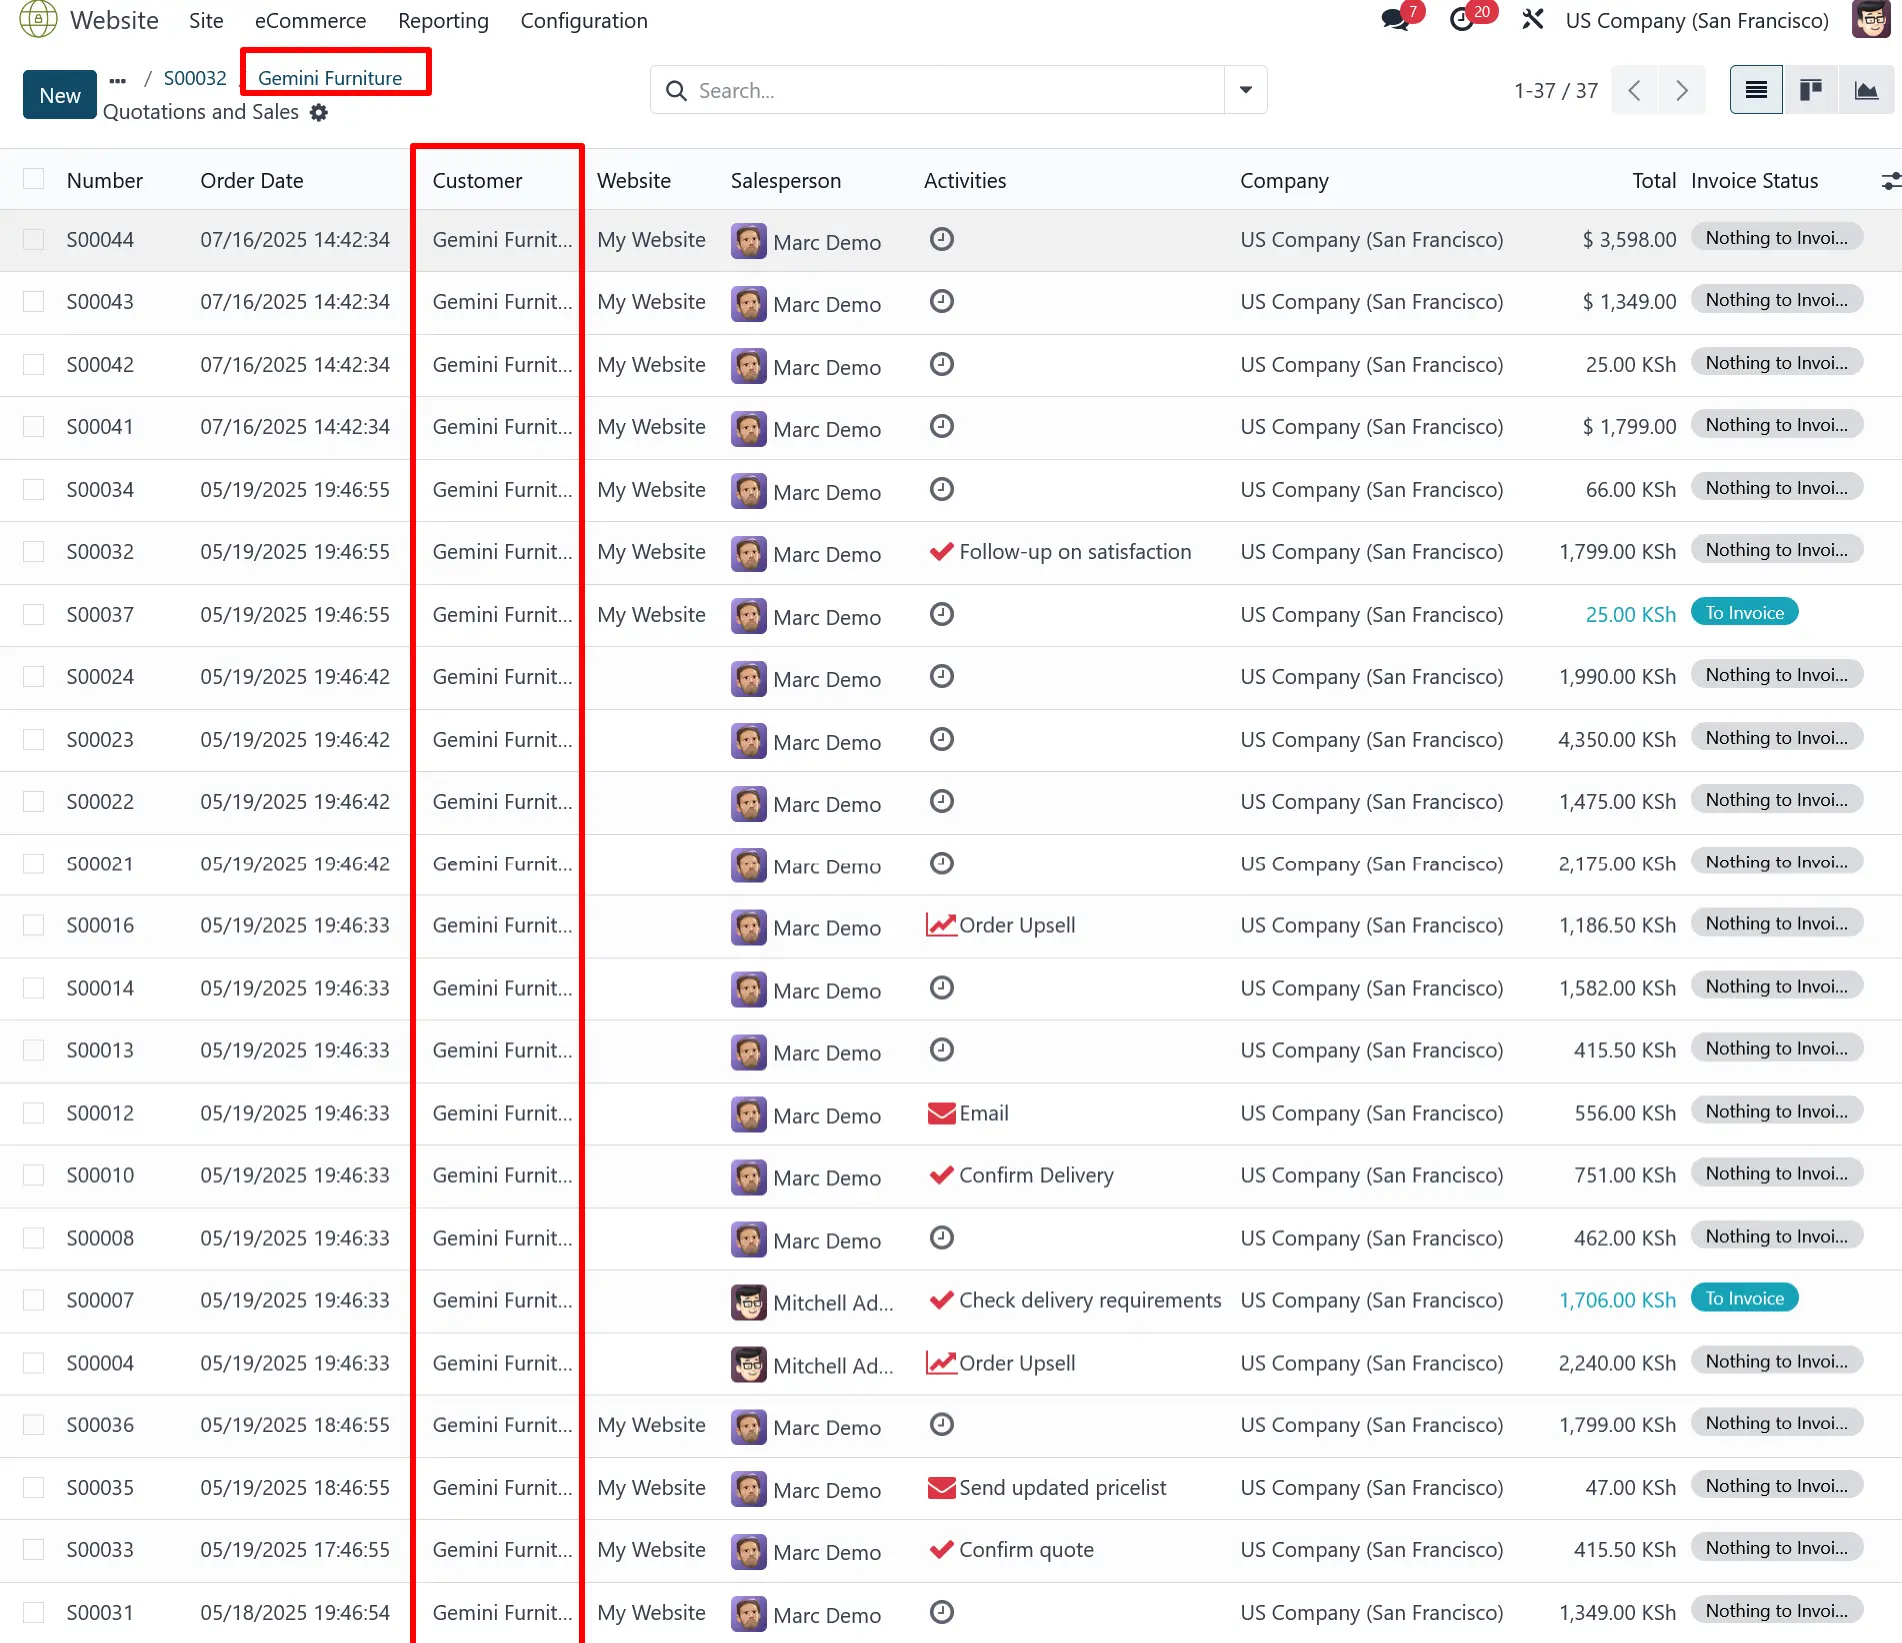Tick the checkbox for order S00043

[x=34, y=302]
